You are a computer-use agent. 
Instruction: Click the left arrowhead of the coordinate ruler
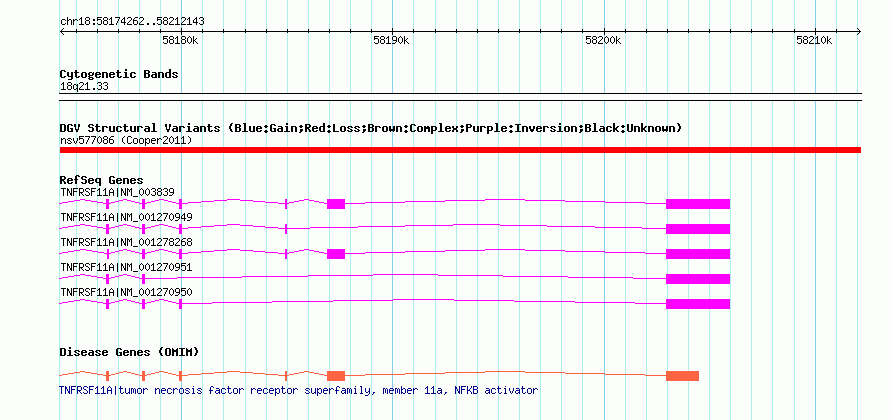coord(62,32)
